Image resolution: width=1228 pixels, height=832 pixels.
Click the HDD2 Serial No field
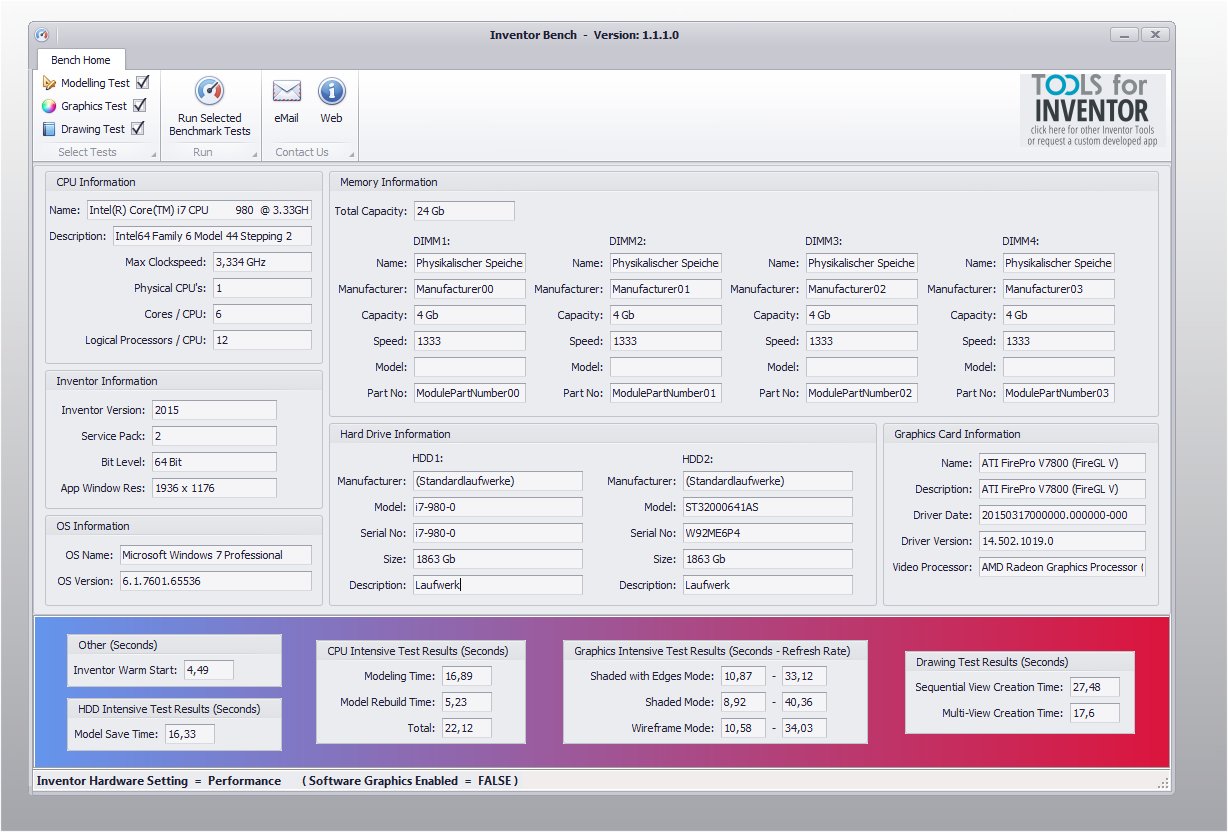click(768, 533)
